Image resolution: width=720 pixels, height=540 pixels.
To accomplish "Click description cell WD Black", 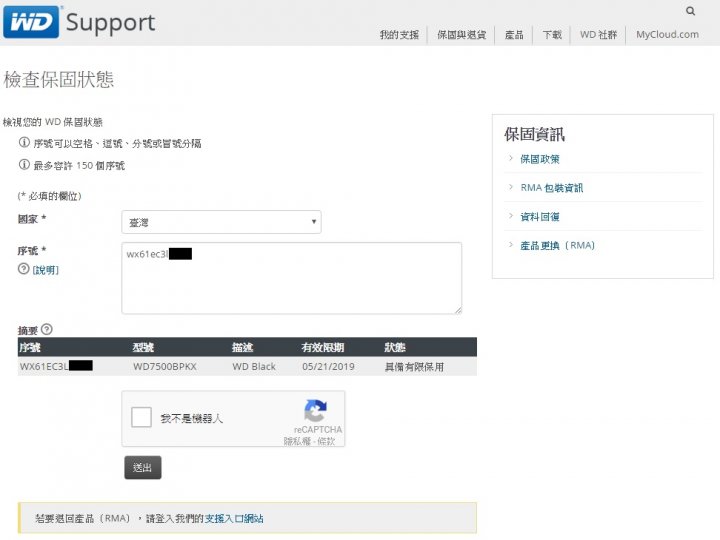I will pos(254,366).
